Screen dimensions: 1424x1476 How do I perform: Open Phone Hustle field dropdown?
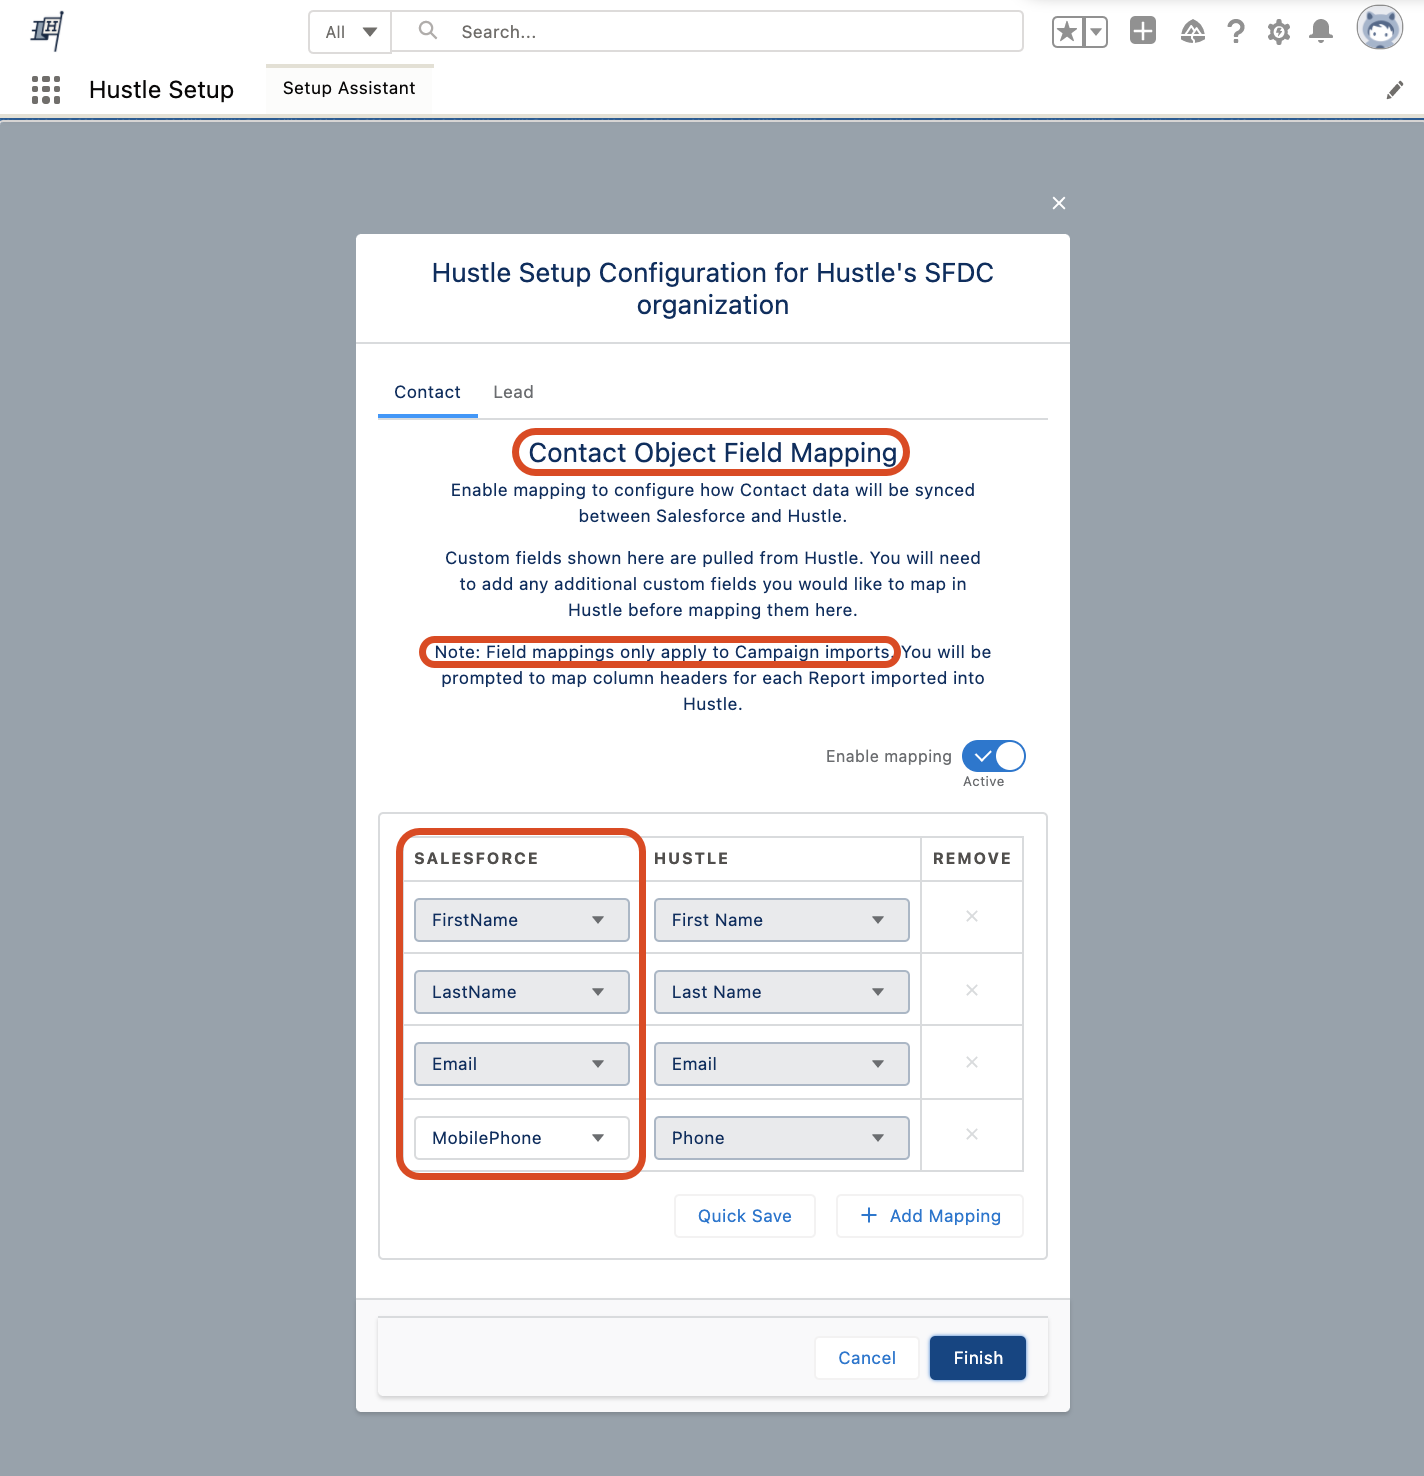[x=782, y=1138]
